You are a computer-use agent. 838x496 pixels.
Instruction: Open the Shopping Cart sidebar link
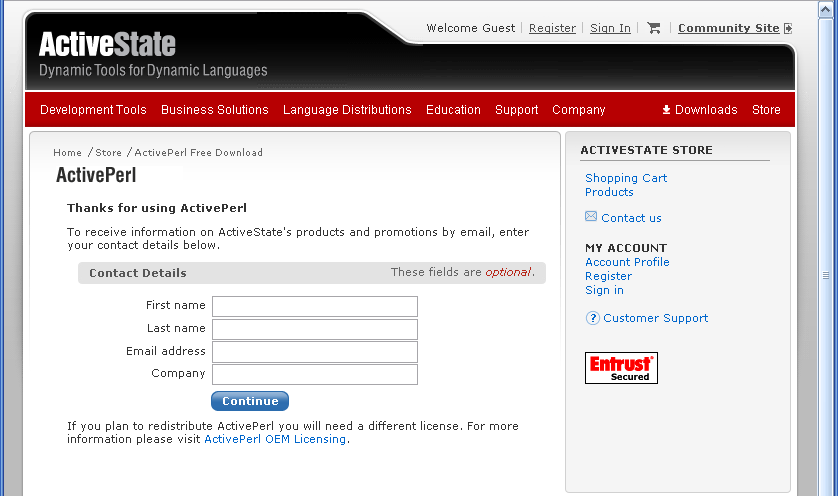pos(626,178)
